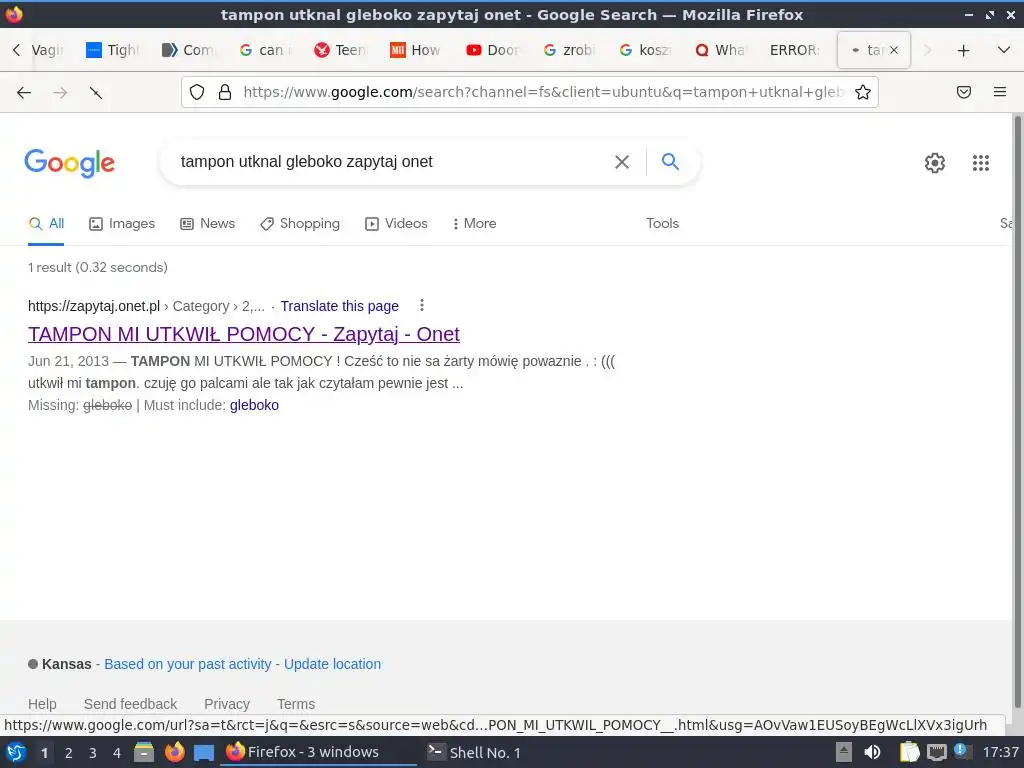This screenshot has width=1024, height=768.
Task: Click the Must include gleboko link
Action: pyautogui.click(x=254, y=405)
